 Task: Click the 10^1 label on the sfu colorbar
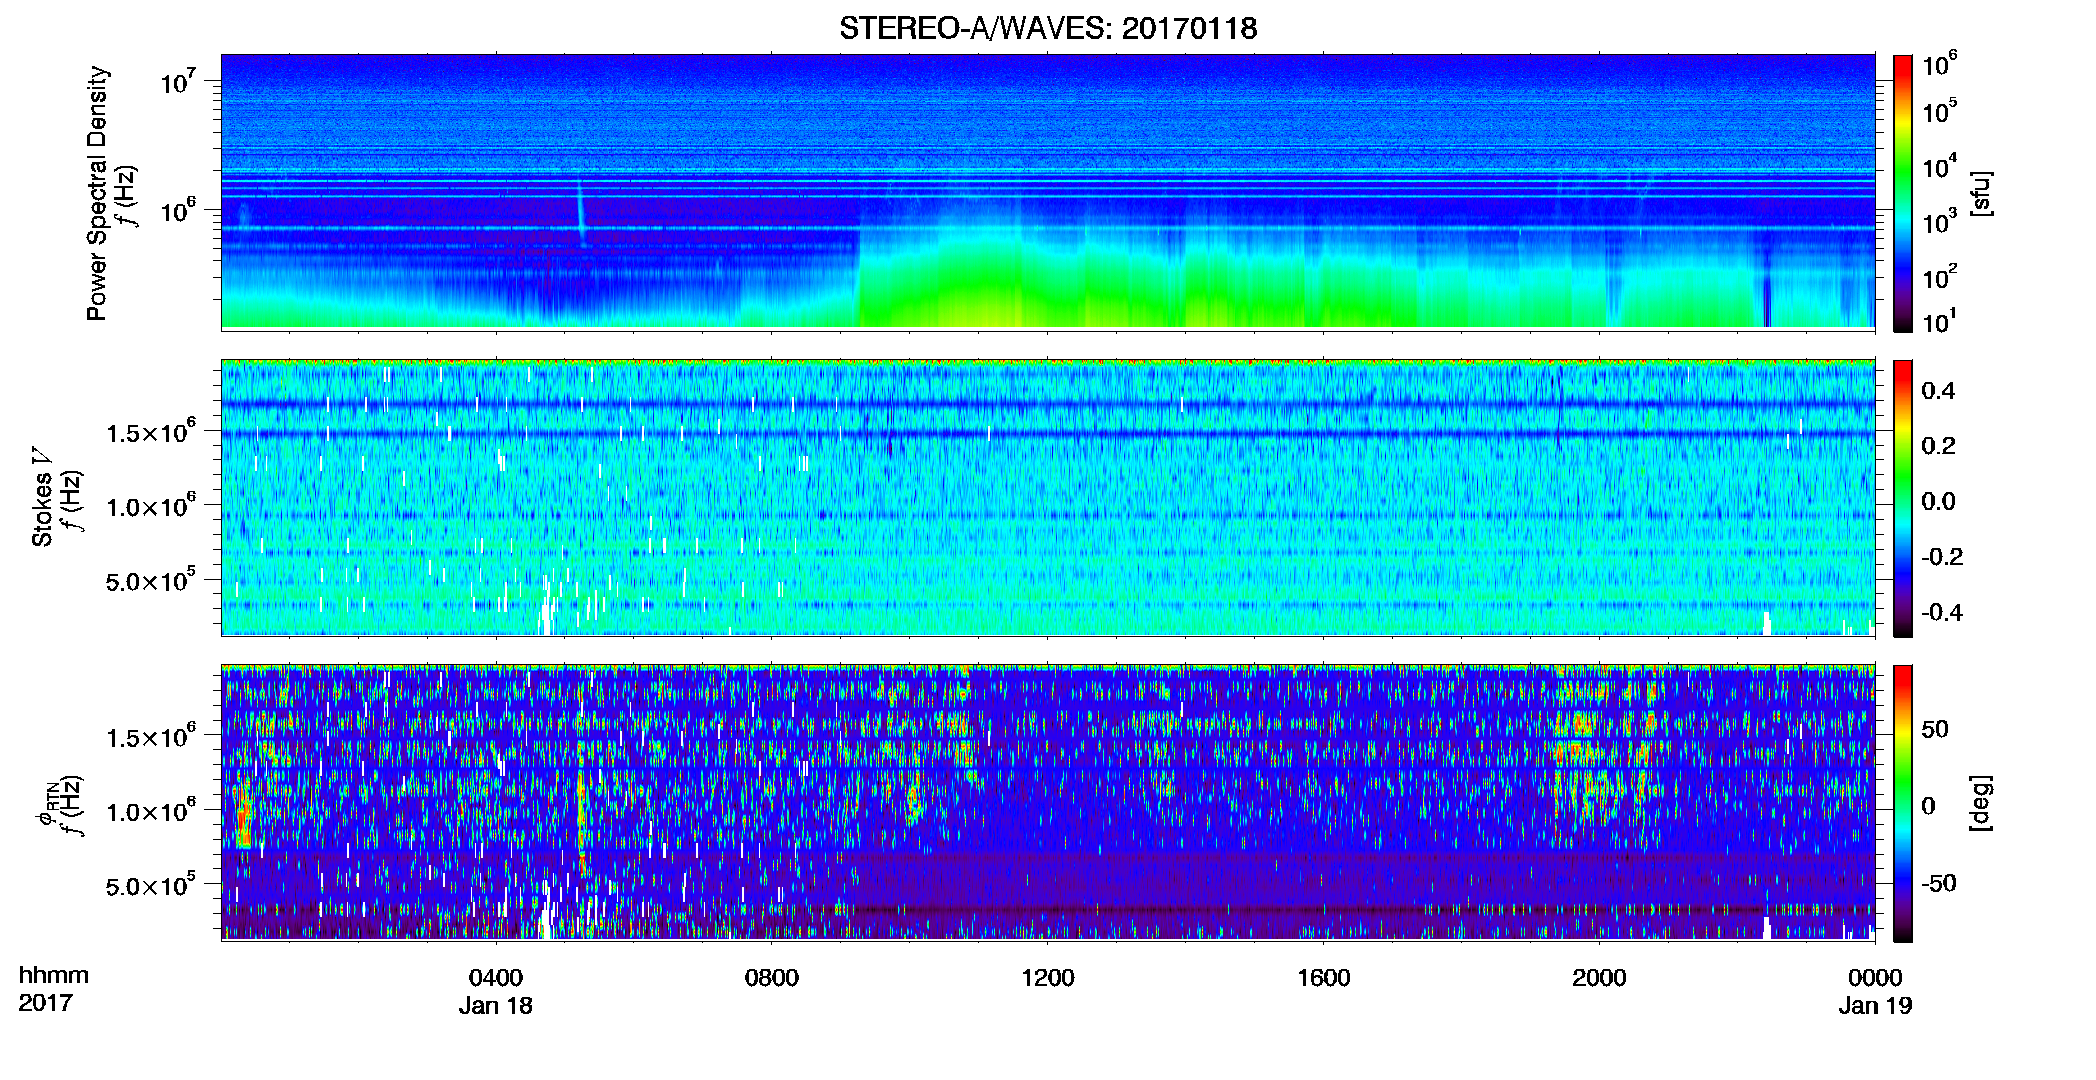(1940, 321)
